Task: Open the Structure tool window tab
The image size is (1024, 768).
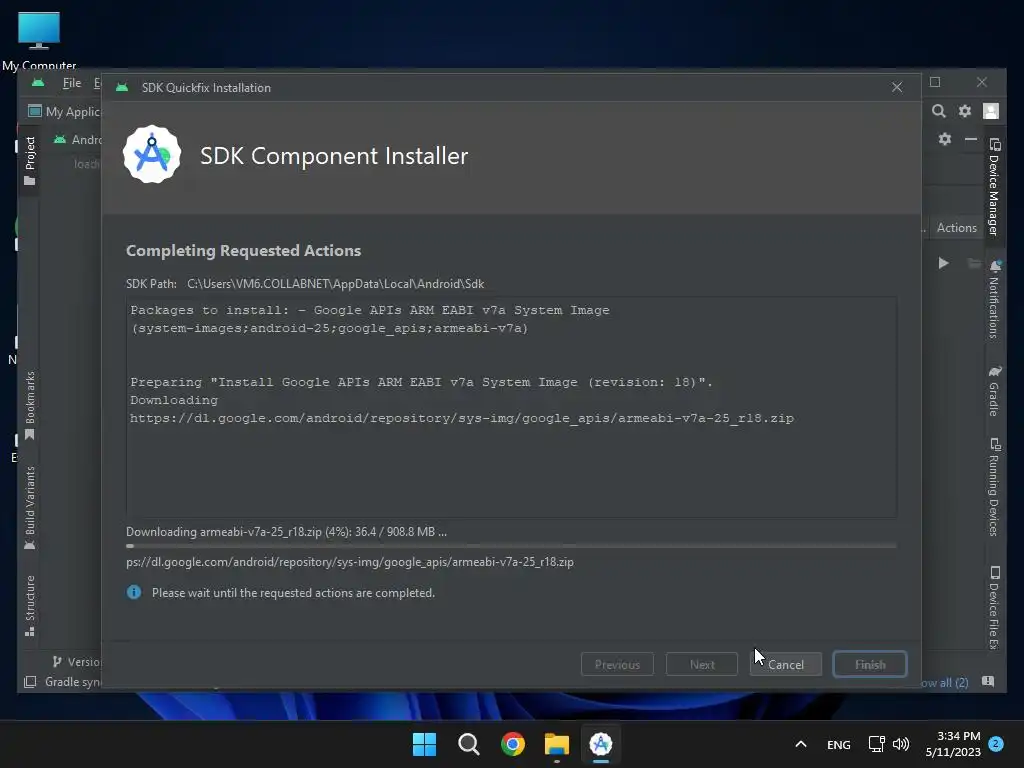Action: click(29, 605)
